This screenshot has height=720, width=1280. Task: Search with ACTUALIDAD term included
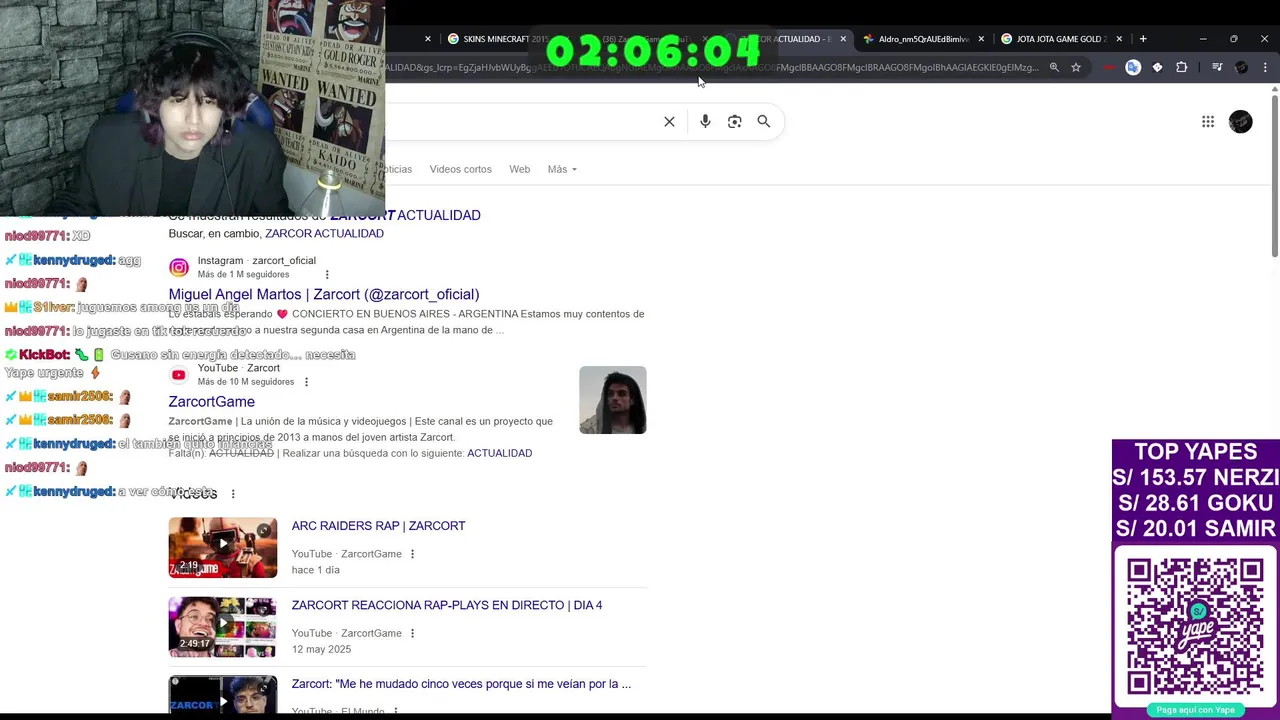(499, 453)
